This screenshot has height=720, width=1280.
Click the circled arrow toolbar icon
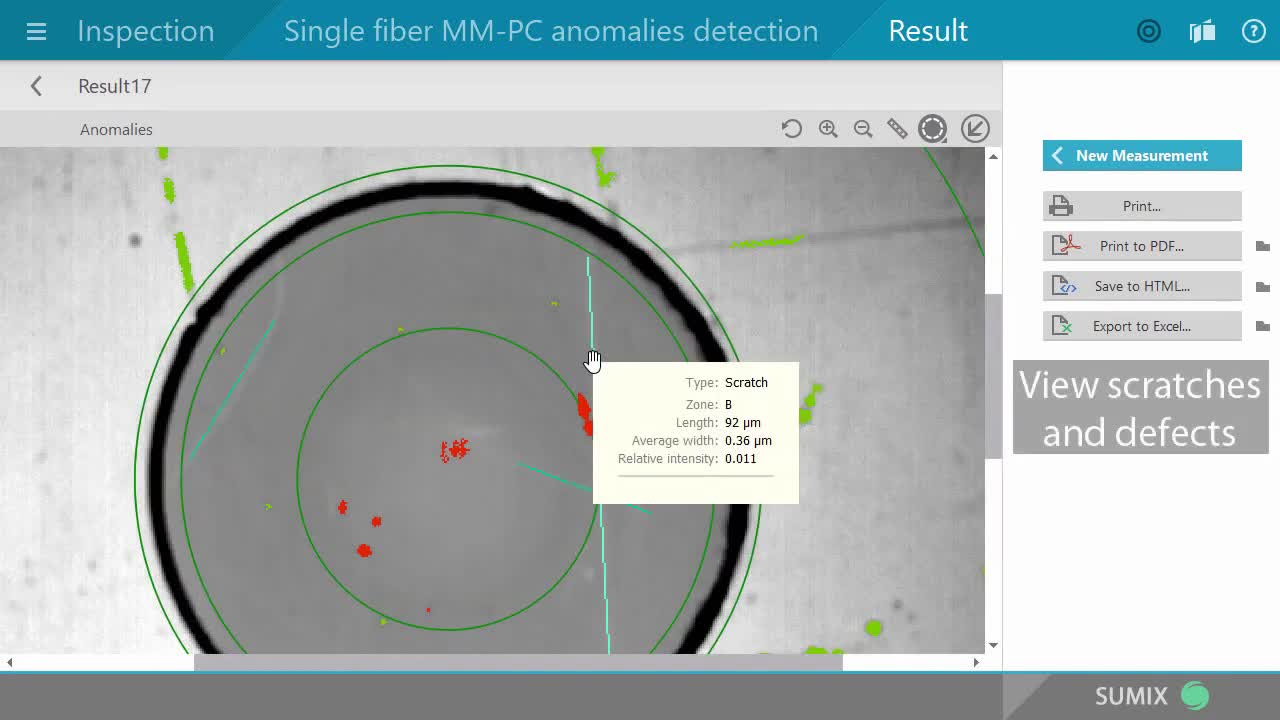click(x=975, y=129)
